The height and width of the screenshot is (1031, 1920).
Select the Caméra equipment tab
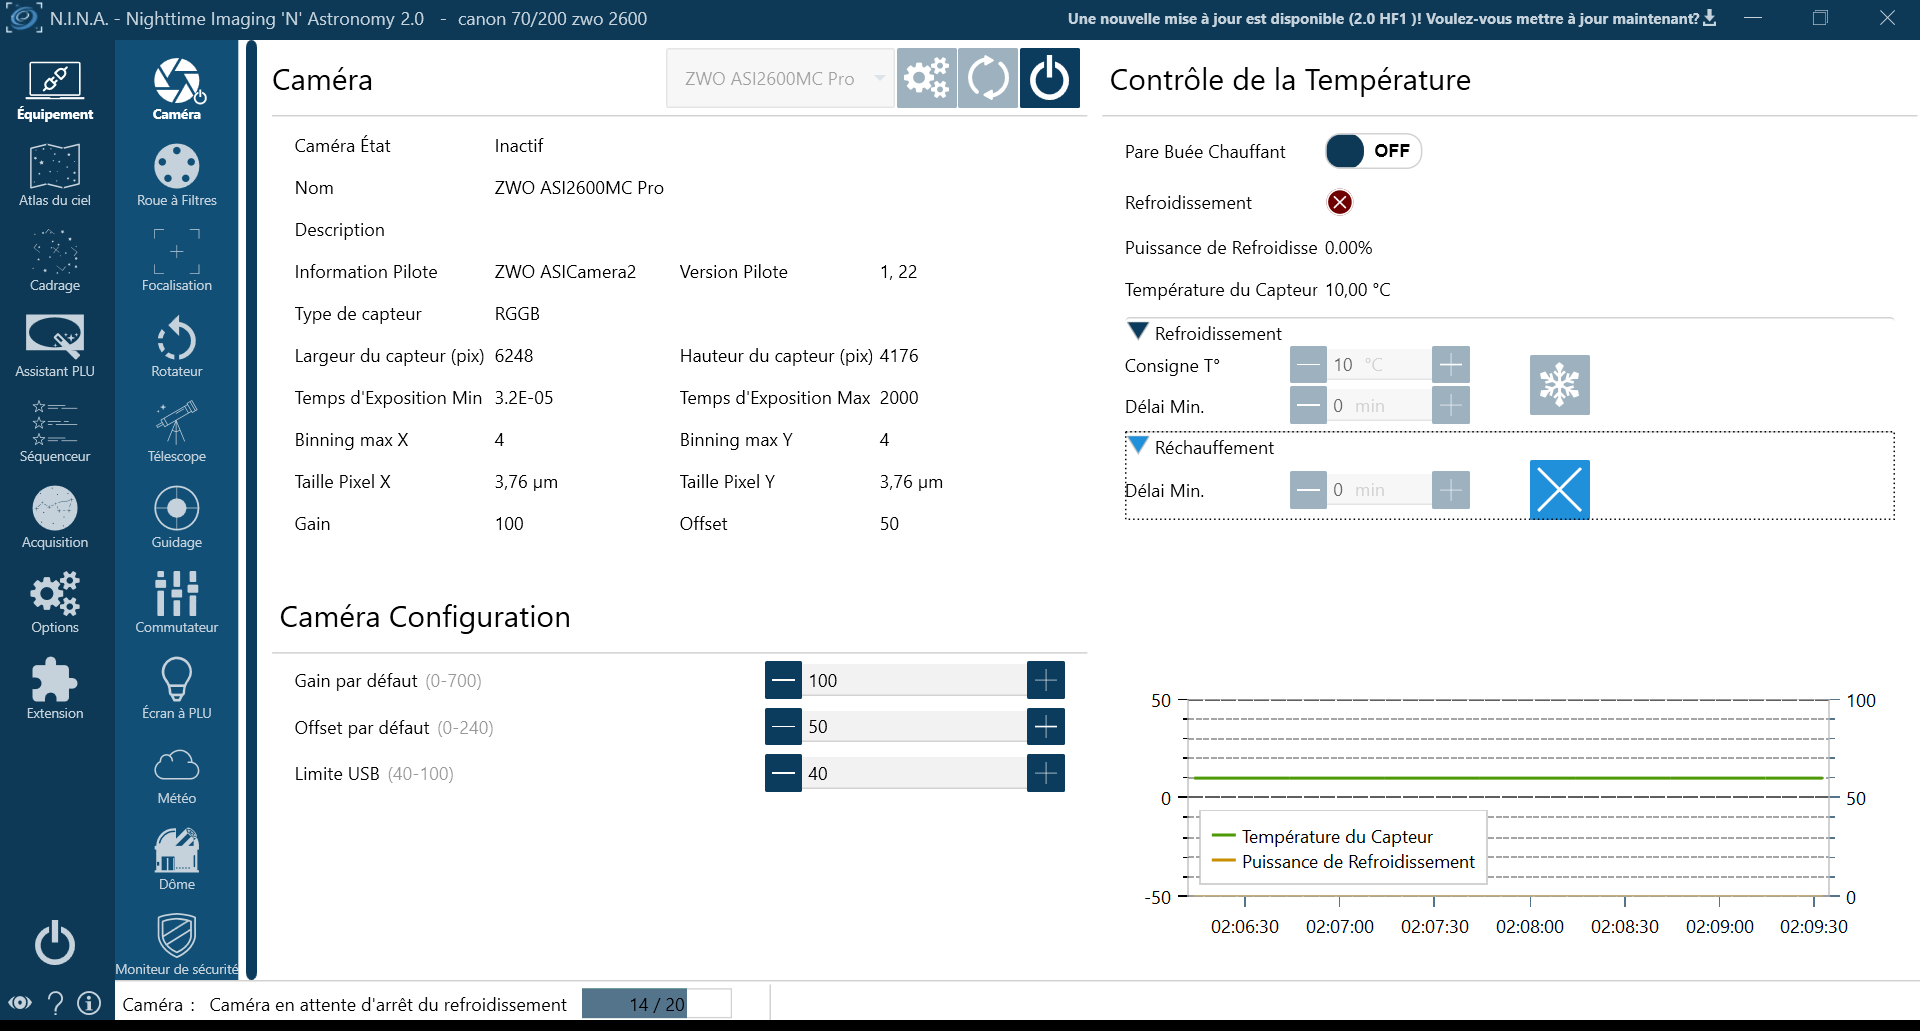coord(177,90)
